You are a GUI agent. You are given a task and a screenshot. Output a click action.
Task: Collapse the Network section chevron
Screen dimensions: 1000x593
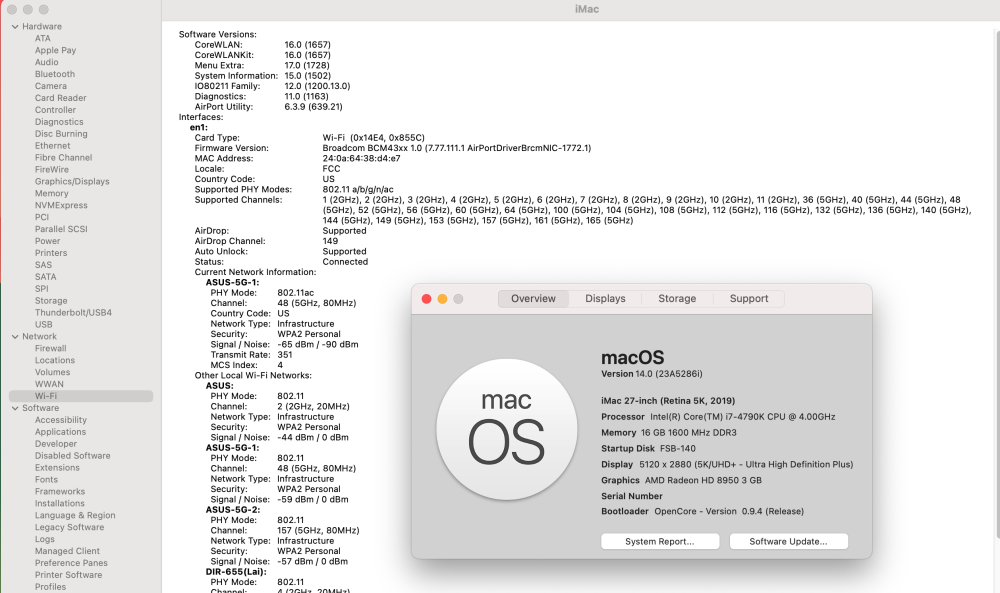click(x=15, y=337)
